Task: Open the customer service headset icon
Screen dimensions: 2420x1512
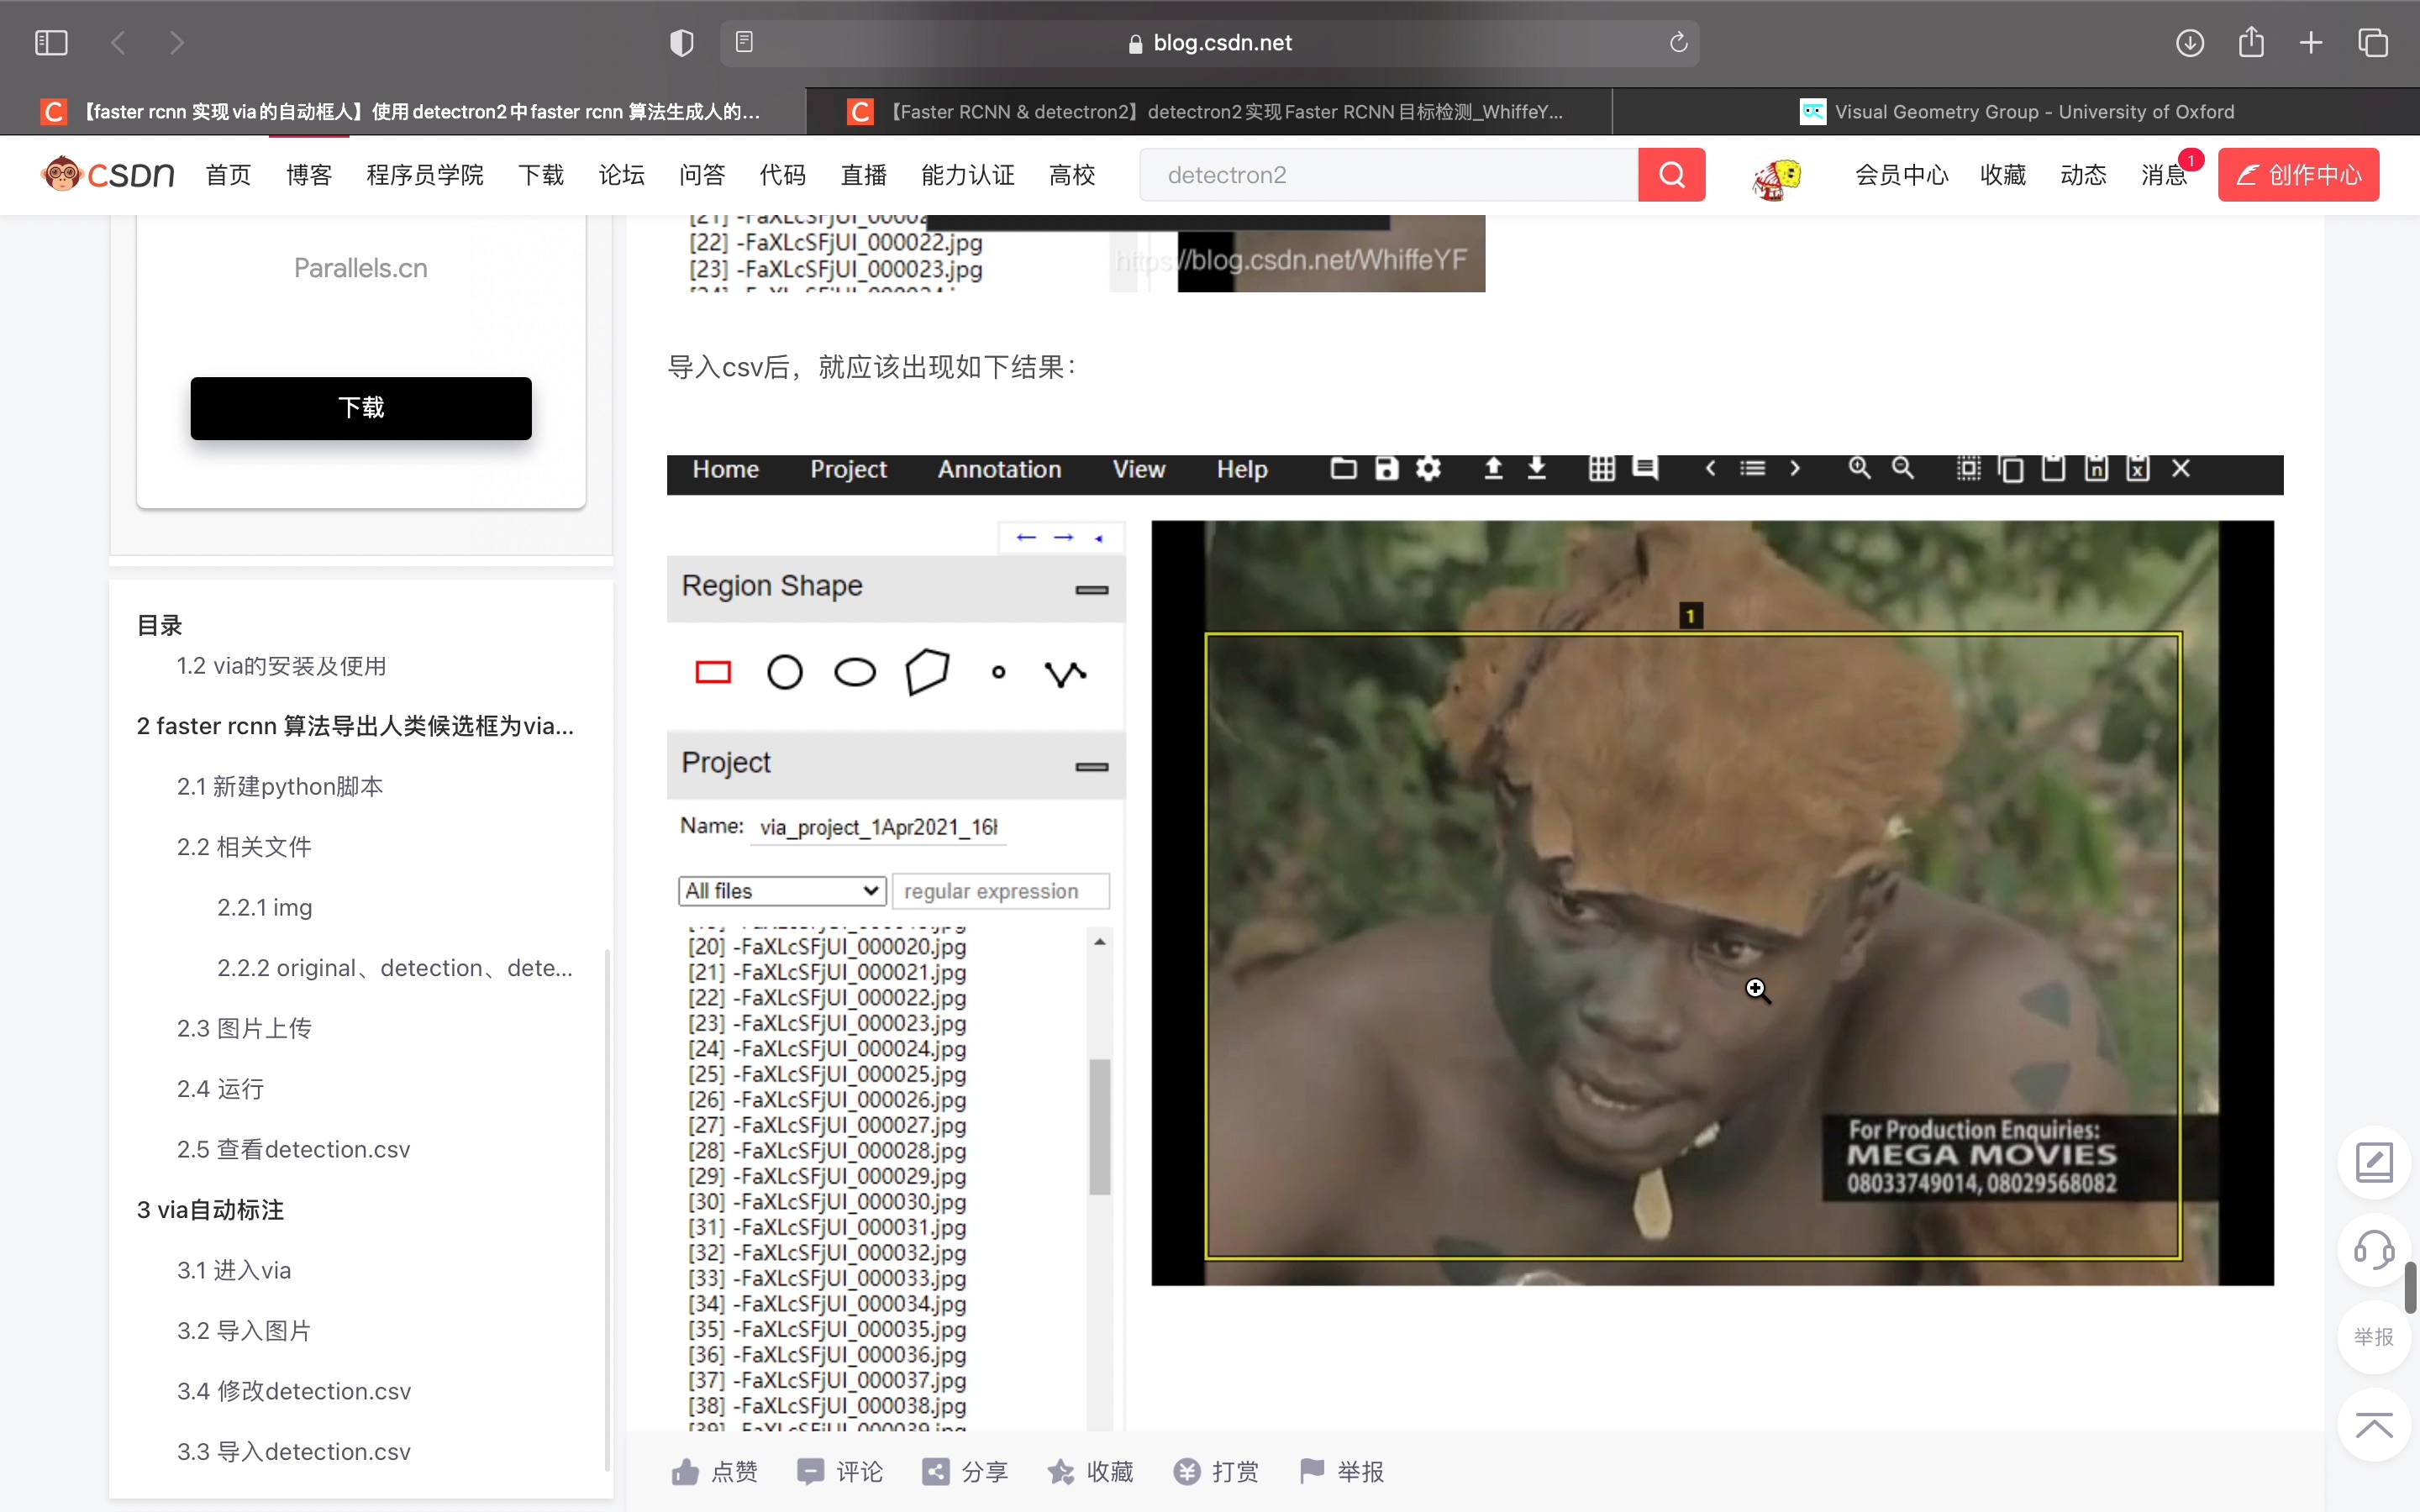Action: pyautogui.click(x=2373, y=1249)
